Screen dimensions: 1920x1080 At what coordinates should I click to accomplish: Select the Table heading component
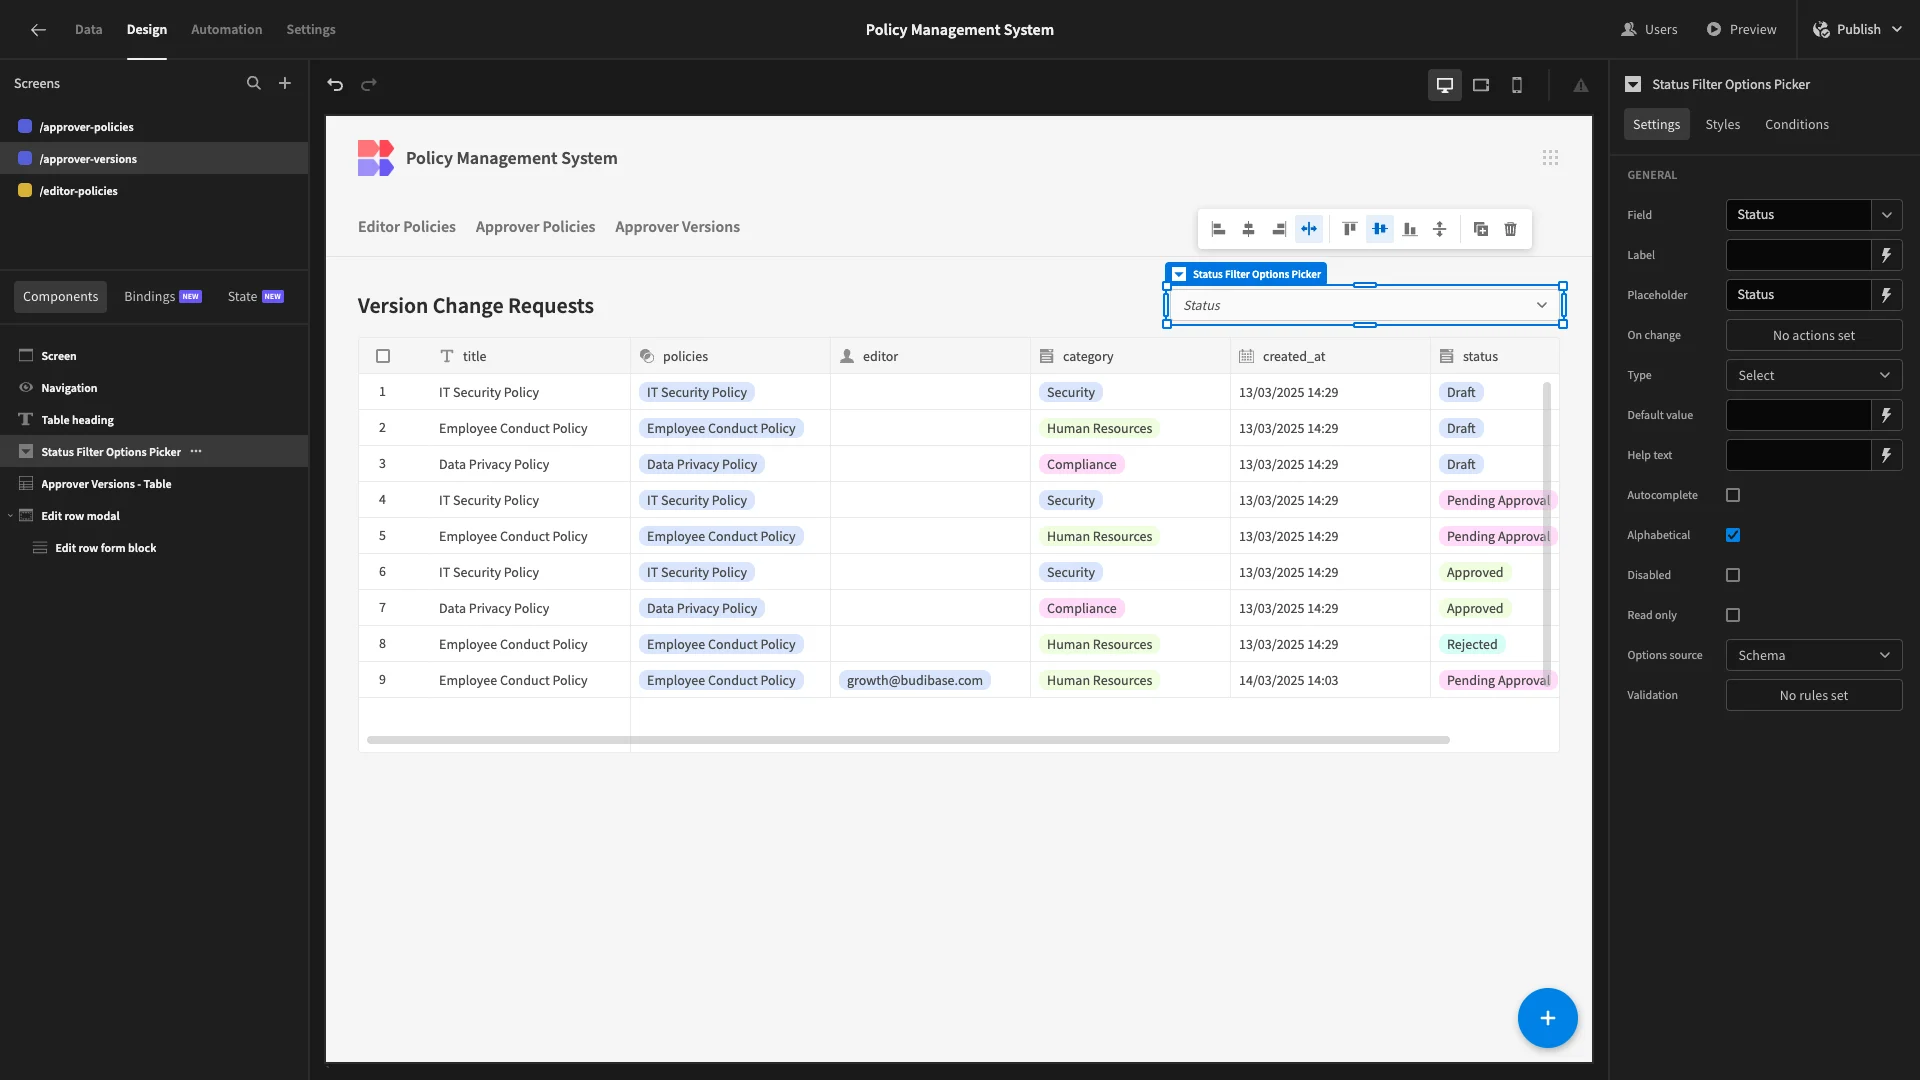(154, 420)
